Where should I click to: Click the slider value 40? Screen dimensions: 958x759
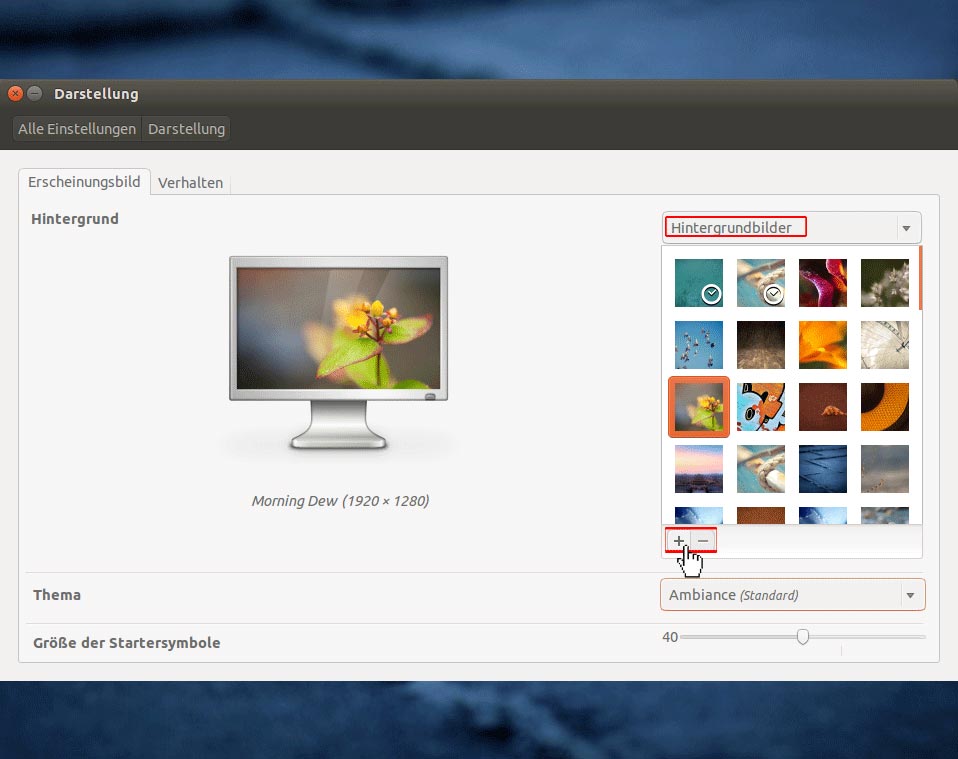click(670, 637)
